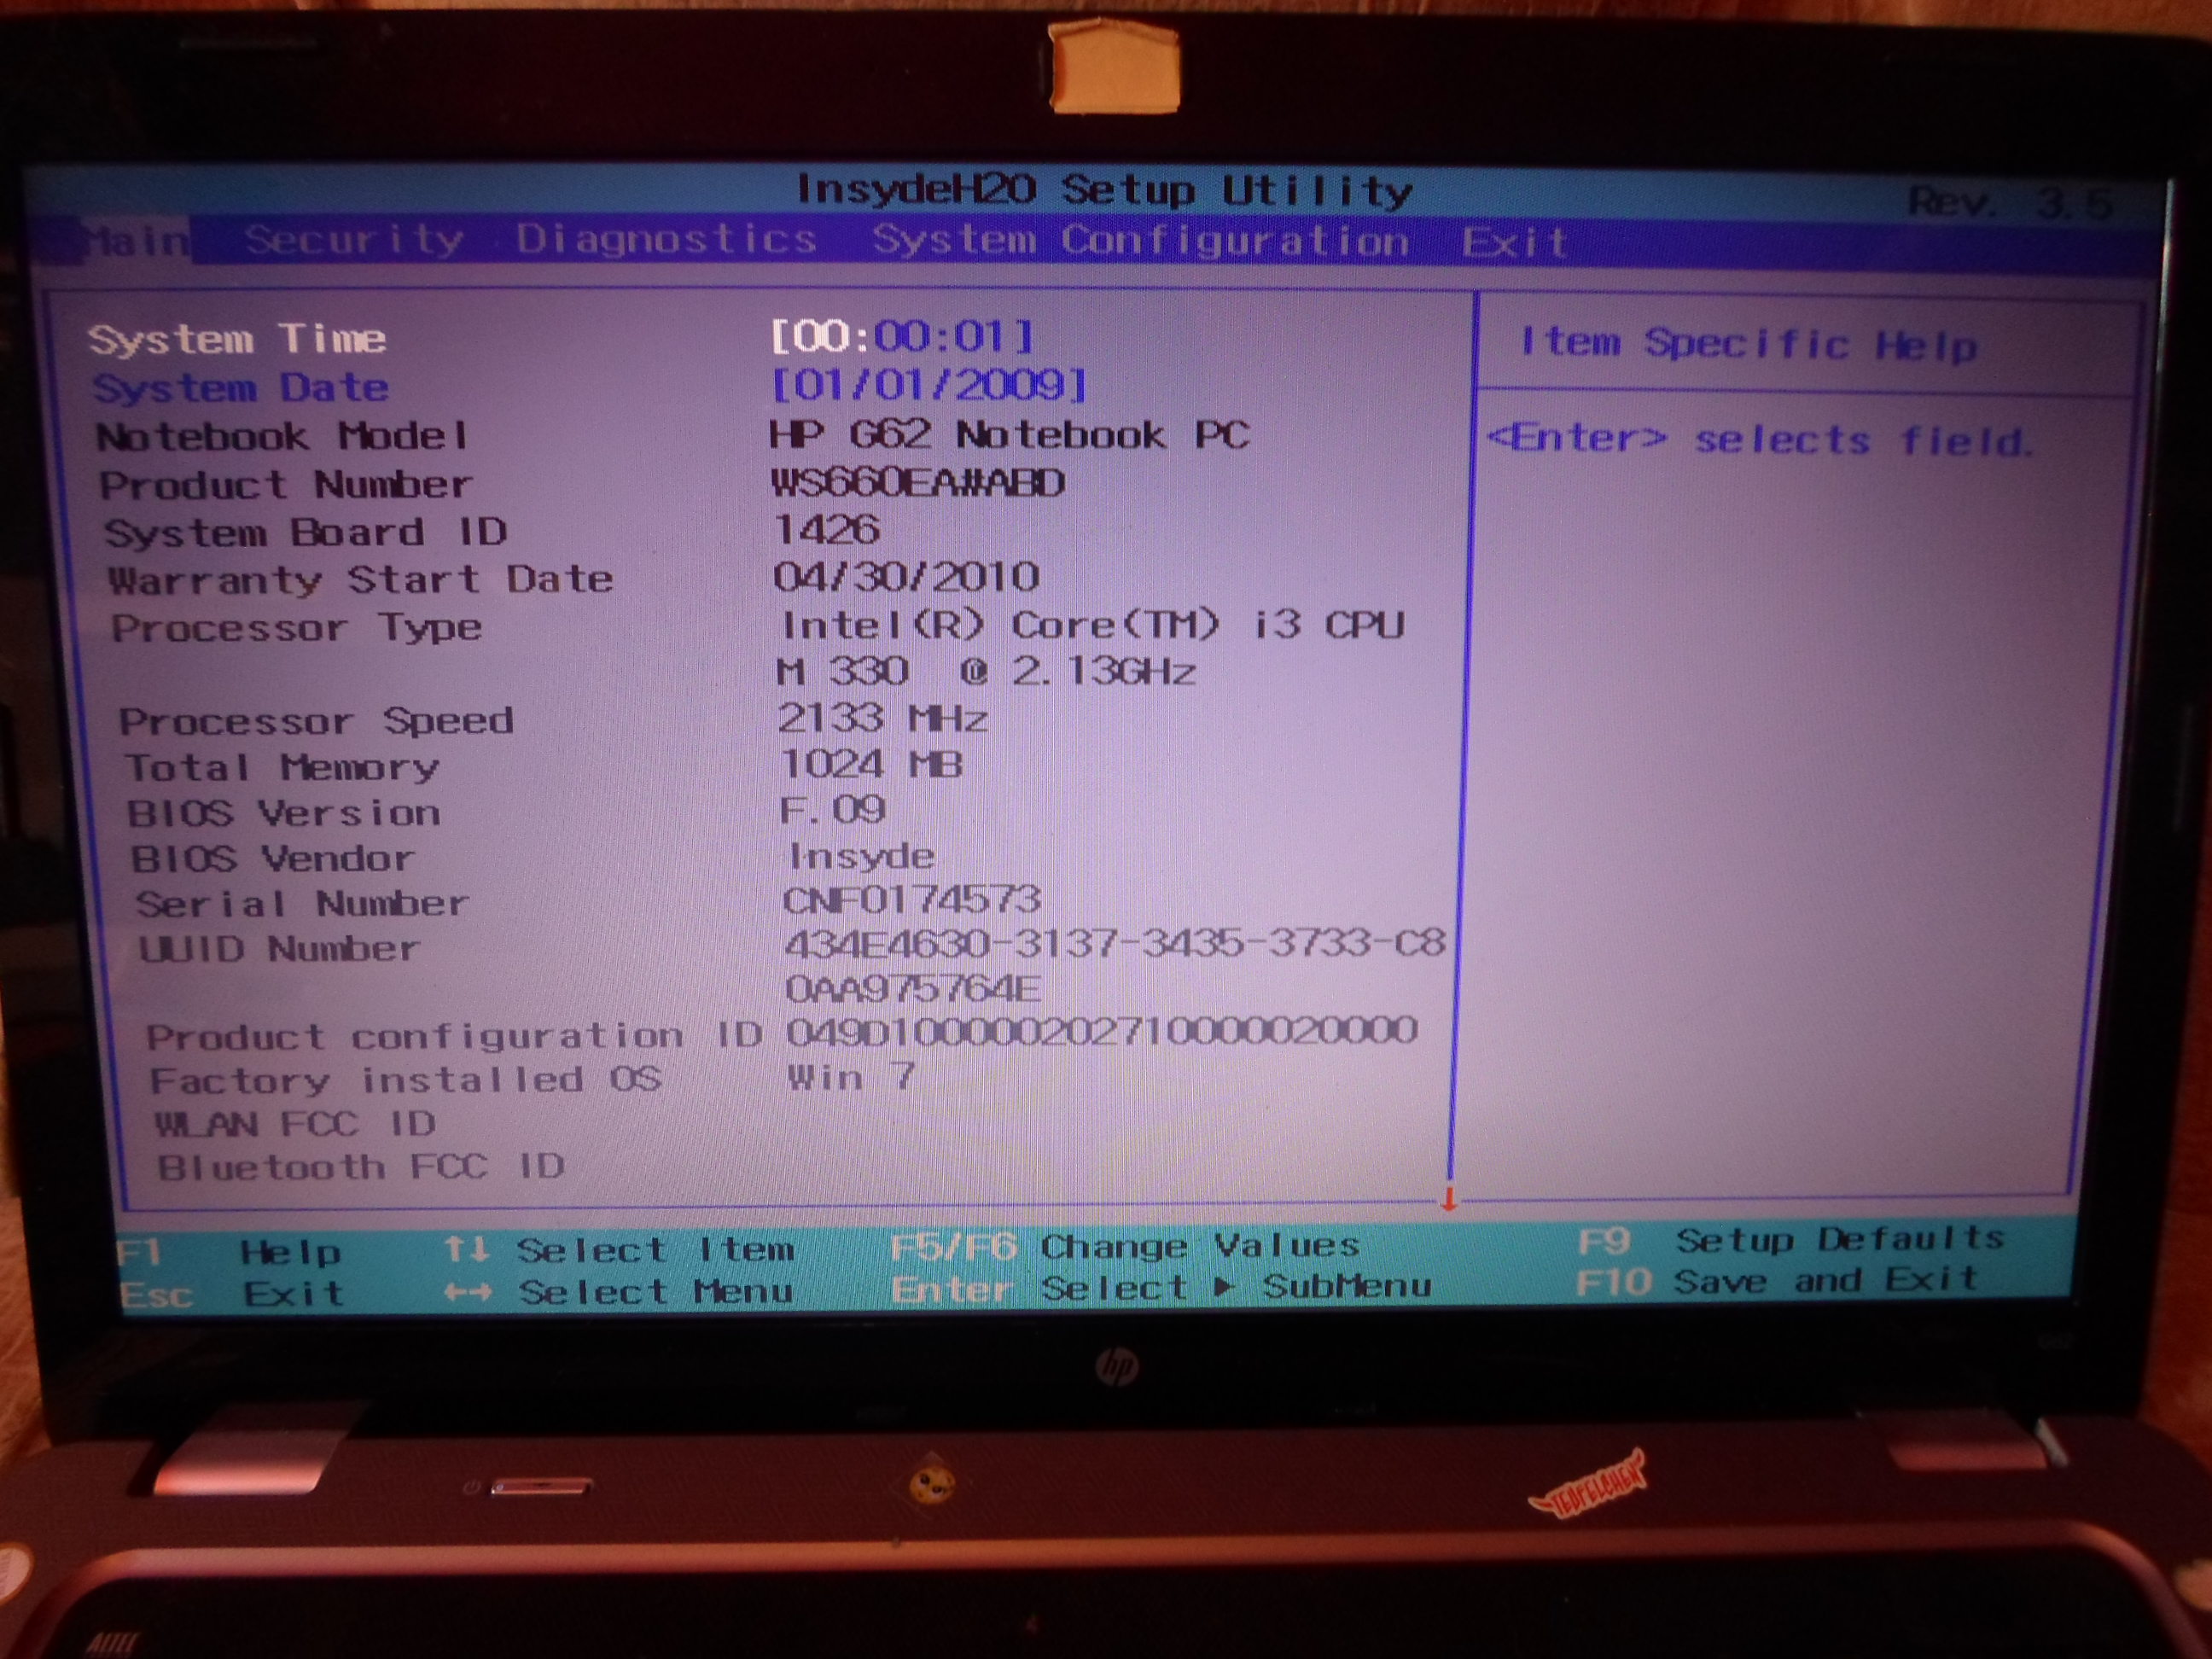
Task: Click the Warranty Start Date label
Action: click(360, 579)
